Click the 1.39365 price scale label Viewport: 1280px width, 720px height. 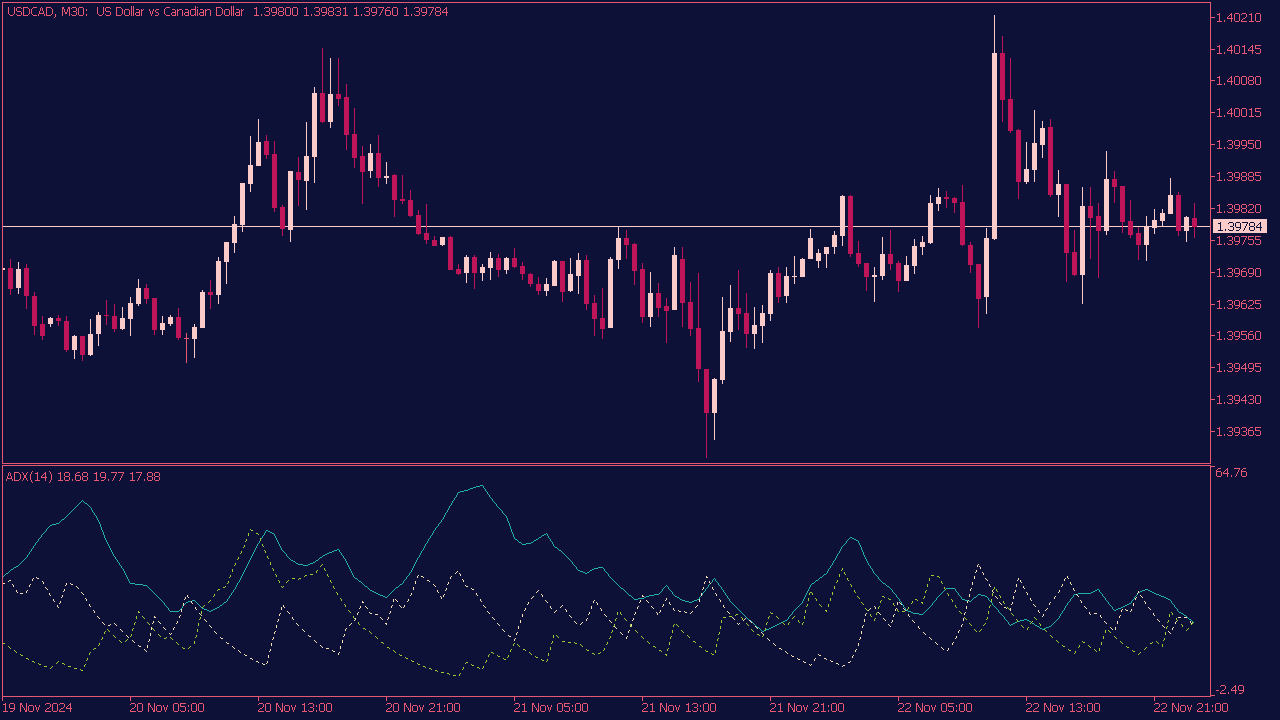(x=1237, y=431)
